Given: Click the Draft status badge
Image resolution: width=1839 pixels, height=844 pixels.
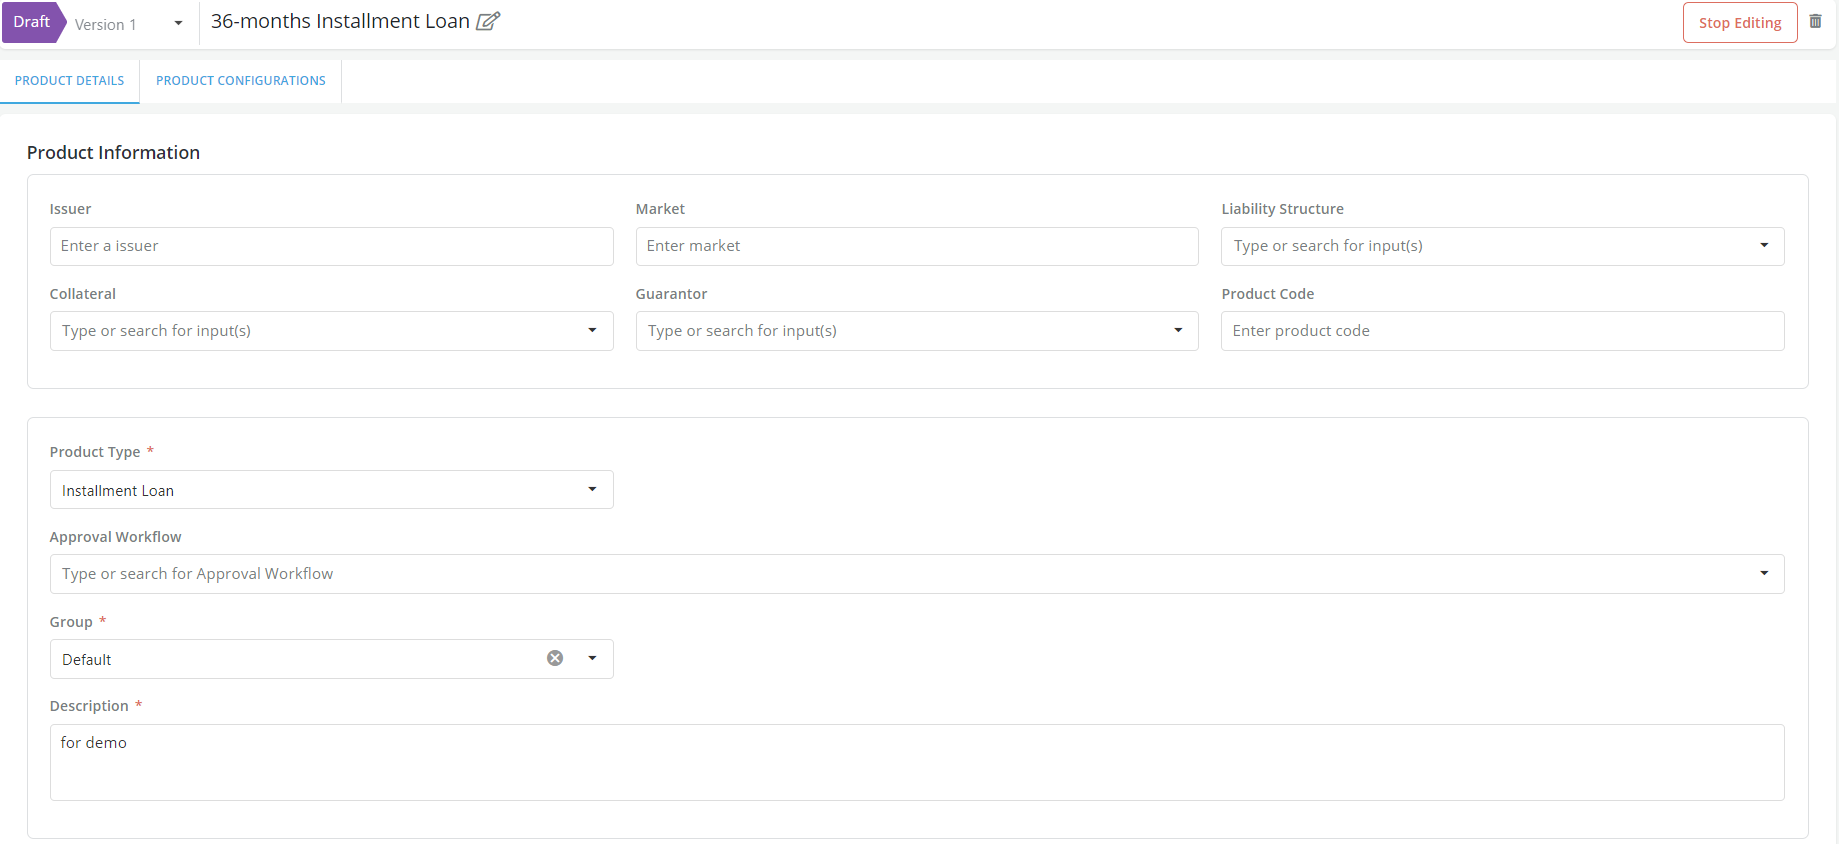Looking at the screenshot, I should 32,22.
